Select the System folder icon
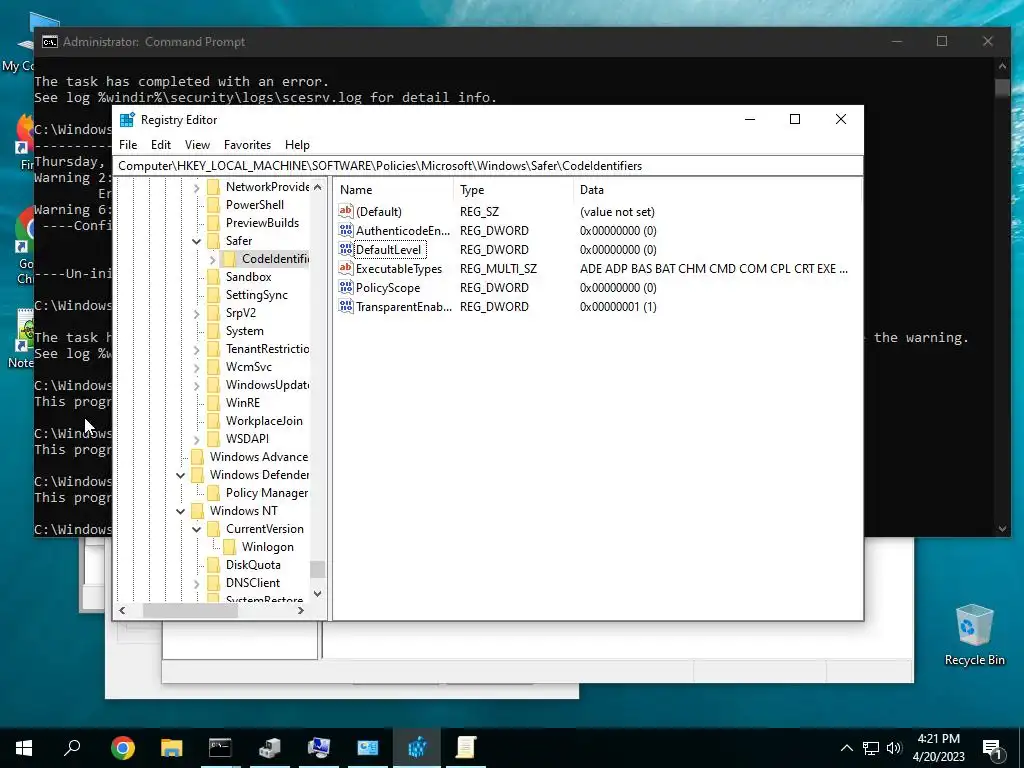 214,331
